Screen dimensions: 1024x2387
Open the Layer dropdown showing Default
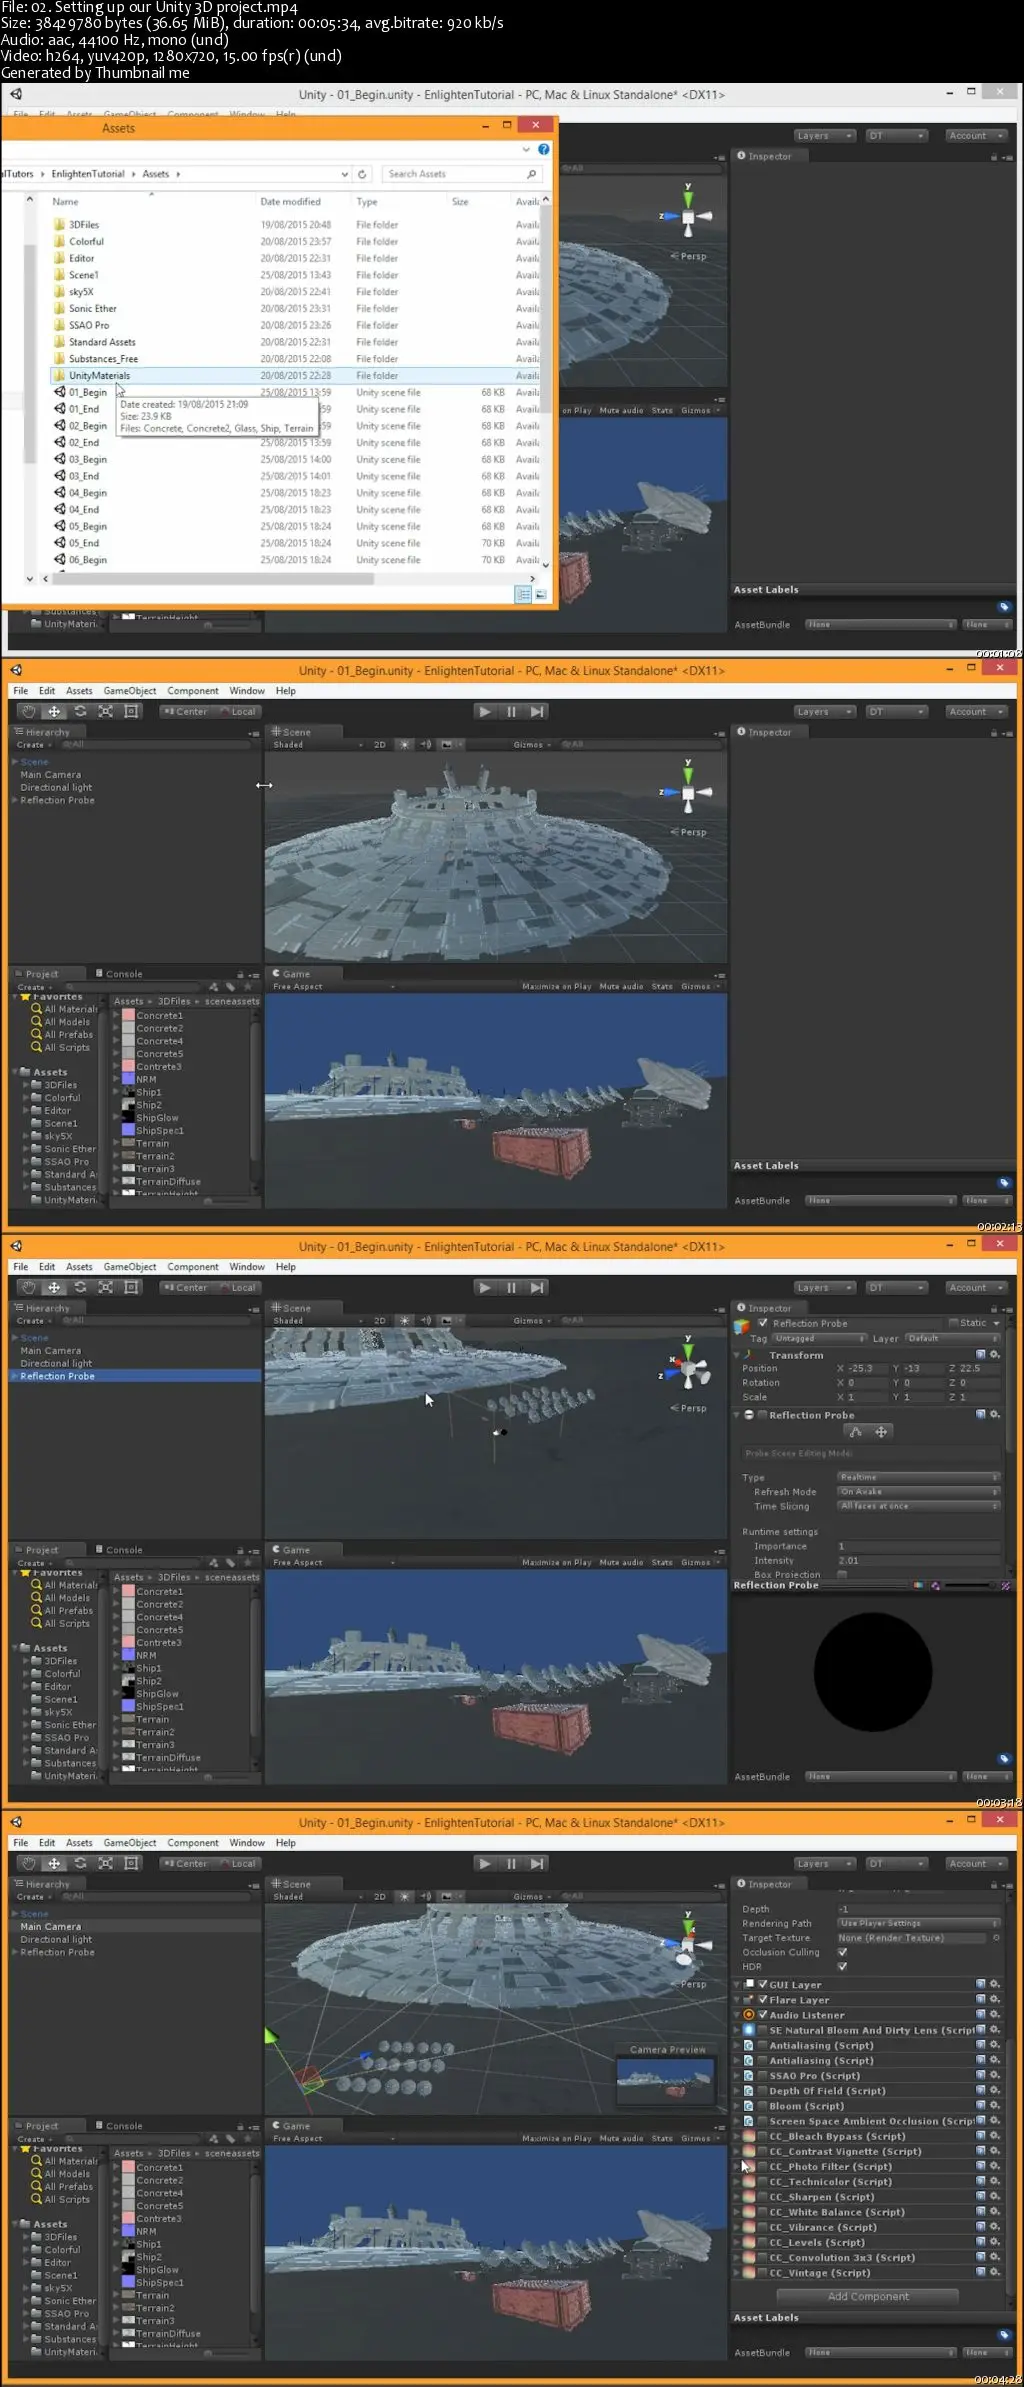[x=951, y=1338]
